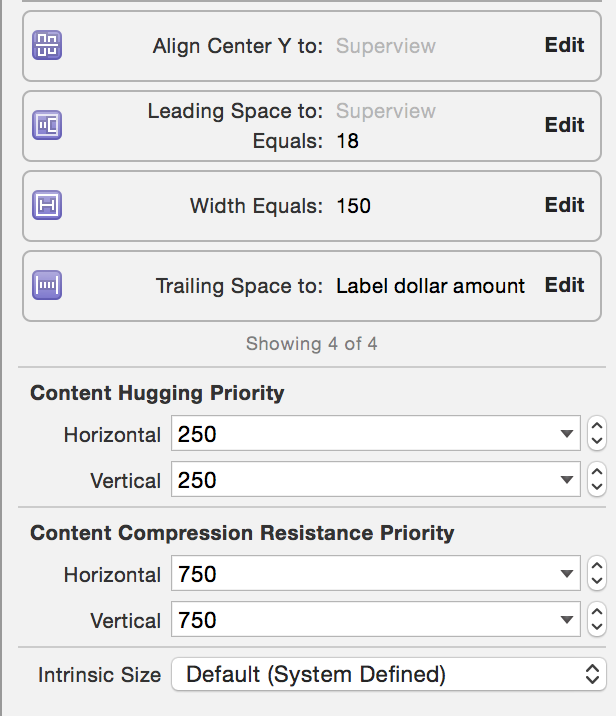Click the Trailing Space constraint icon
616x716 pixels.
point(48,285)
